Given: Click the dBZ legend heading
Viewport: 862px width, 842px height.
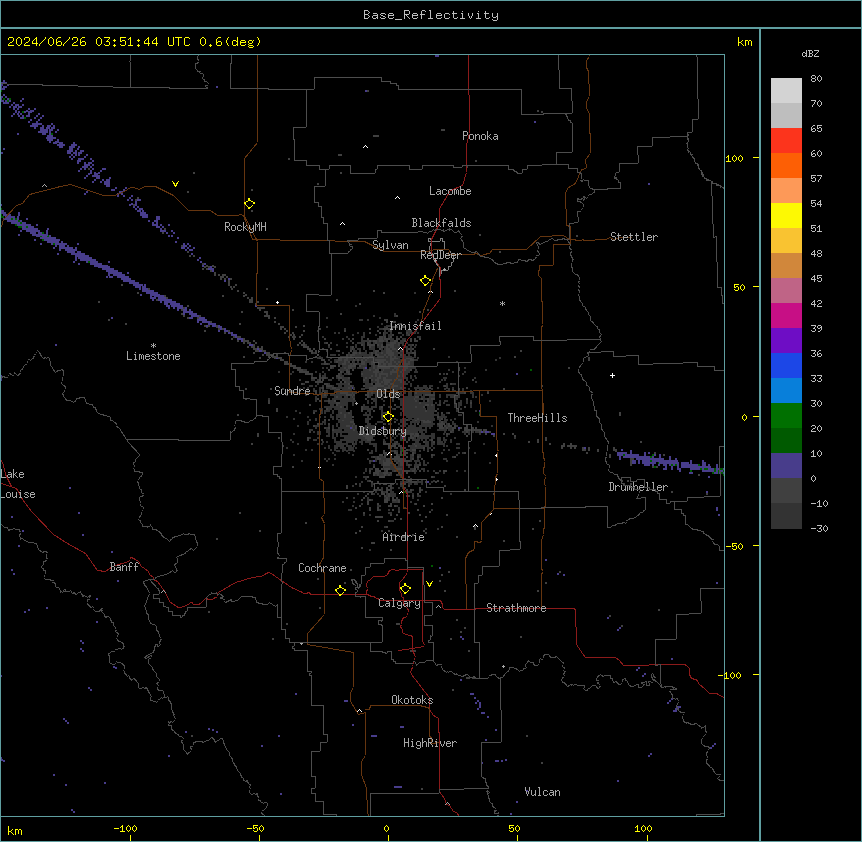Looking at the screenshot, I should (x=810, y=54).
